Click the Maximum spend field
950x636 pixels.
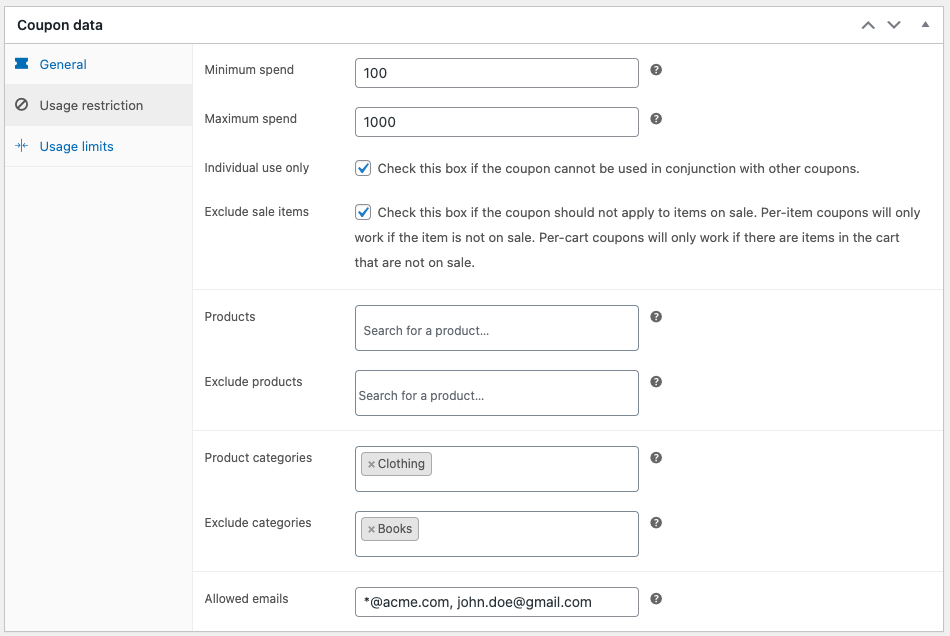[496, 122]
